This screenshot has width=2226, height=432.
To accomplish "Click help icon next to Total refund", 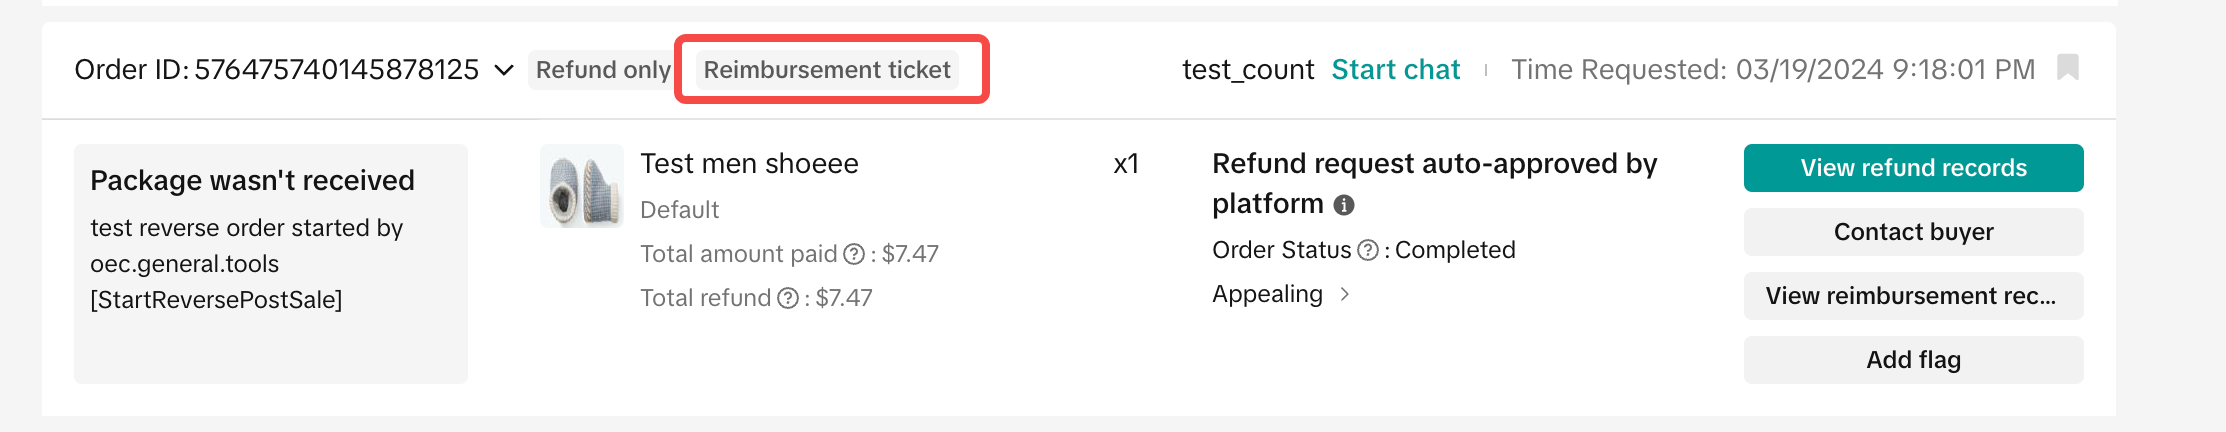I will click(788, 298).
